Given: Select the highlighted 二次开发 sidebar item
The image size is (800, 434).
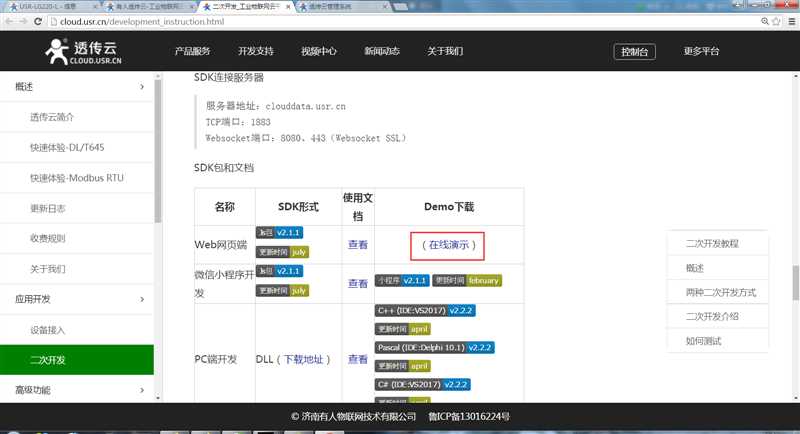Looking at the screenshot, I should coord(77,360).
